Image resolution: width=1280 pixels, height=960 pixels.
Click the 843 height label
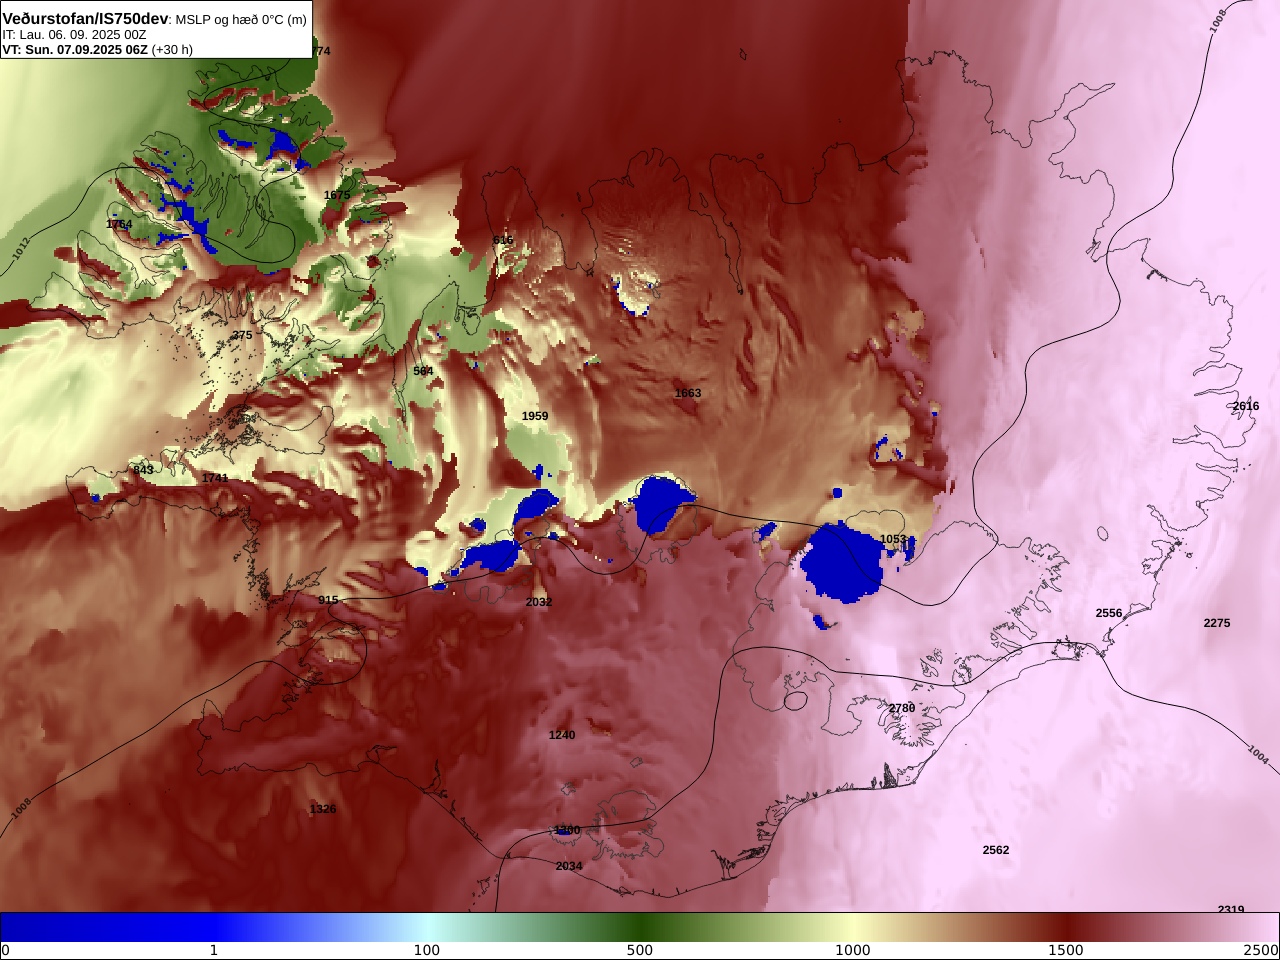[x=143, y=470]
